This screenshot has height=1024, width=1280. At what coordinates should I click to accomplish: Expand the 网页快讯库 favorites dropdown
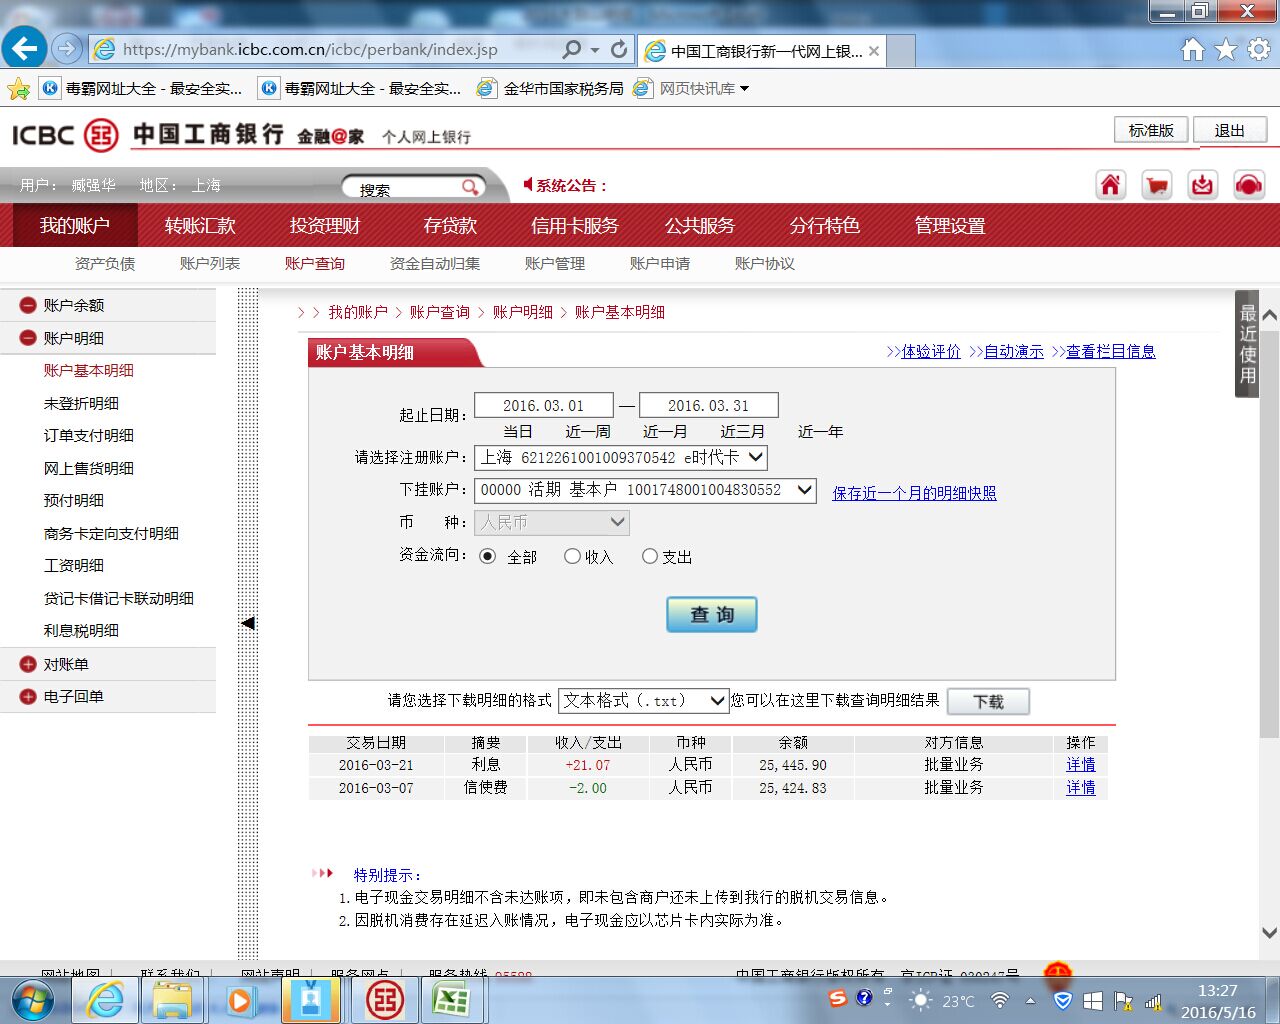(x=744, y=89)
